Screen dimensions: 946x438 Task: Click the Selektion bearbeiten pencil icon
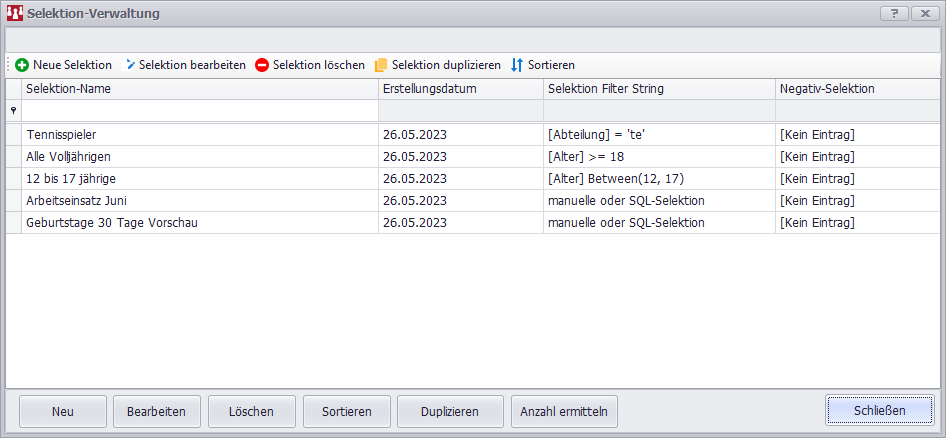[130, 65]
